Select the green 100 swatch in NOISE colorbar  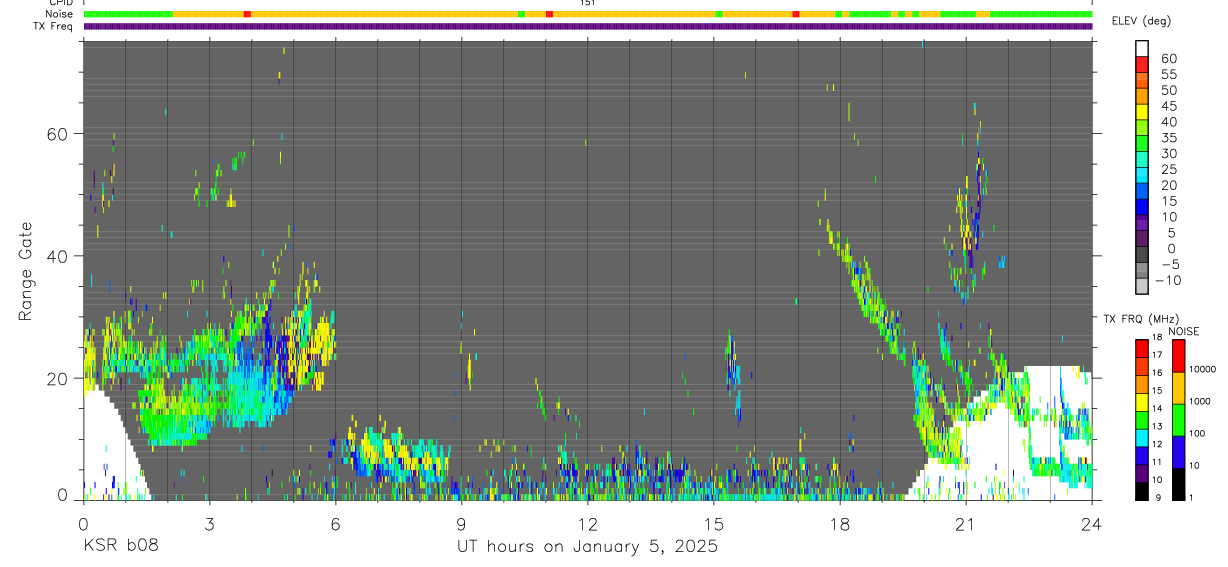pos(1178,420)
